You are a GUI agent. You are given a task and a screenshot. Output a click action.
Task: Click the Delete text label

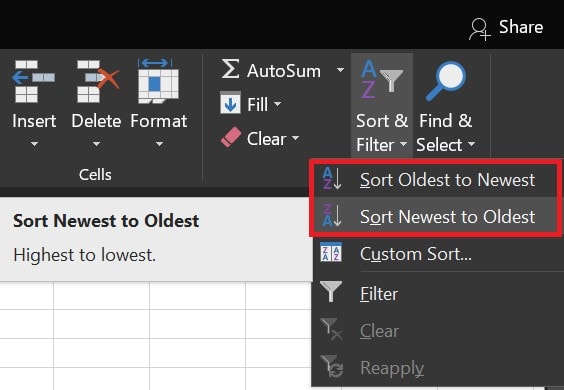pos(96,121)
